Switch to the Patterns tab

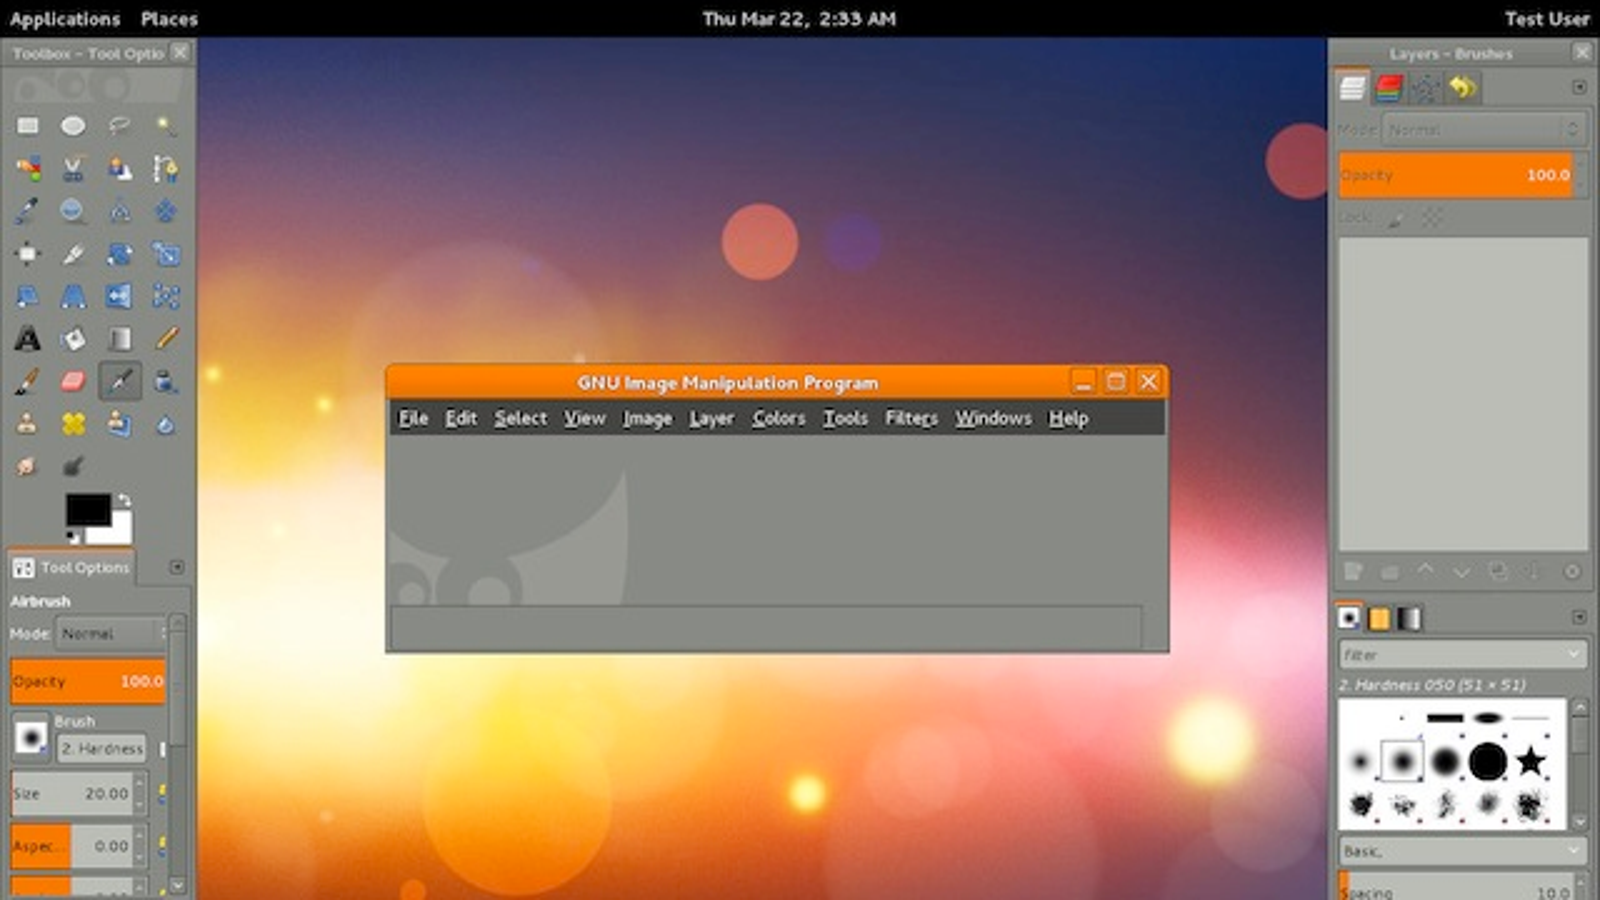point(1379,619)
